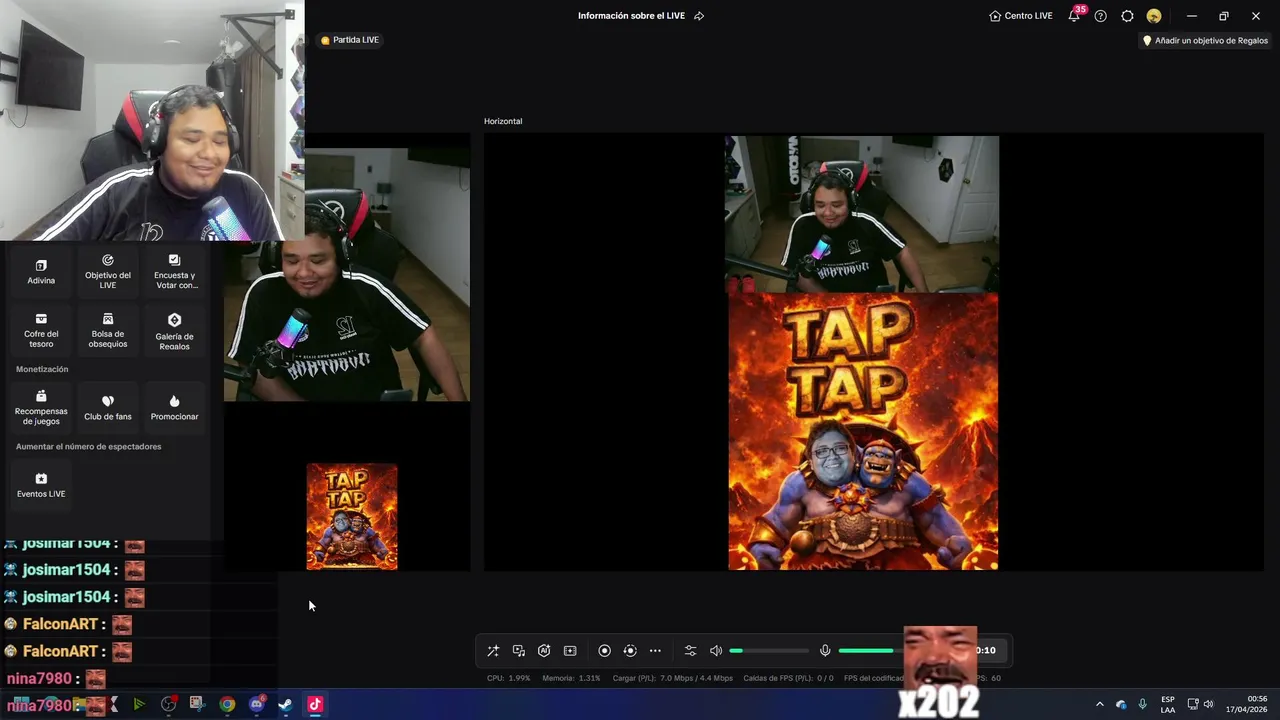Open the three-dots more options

coord(655,651)
